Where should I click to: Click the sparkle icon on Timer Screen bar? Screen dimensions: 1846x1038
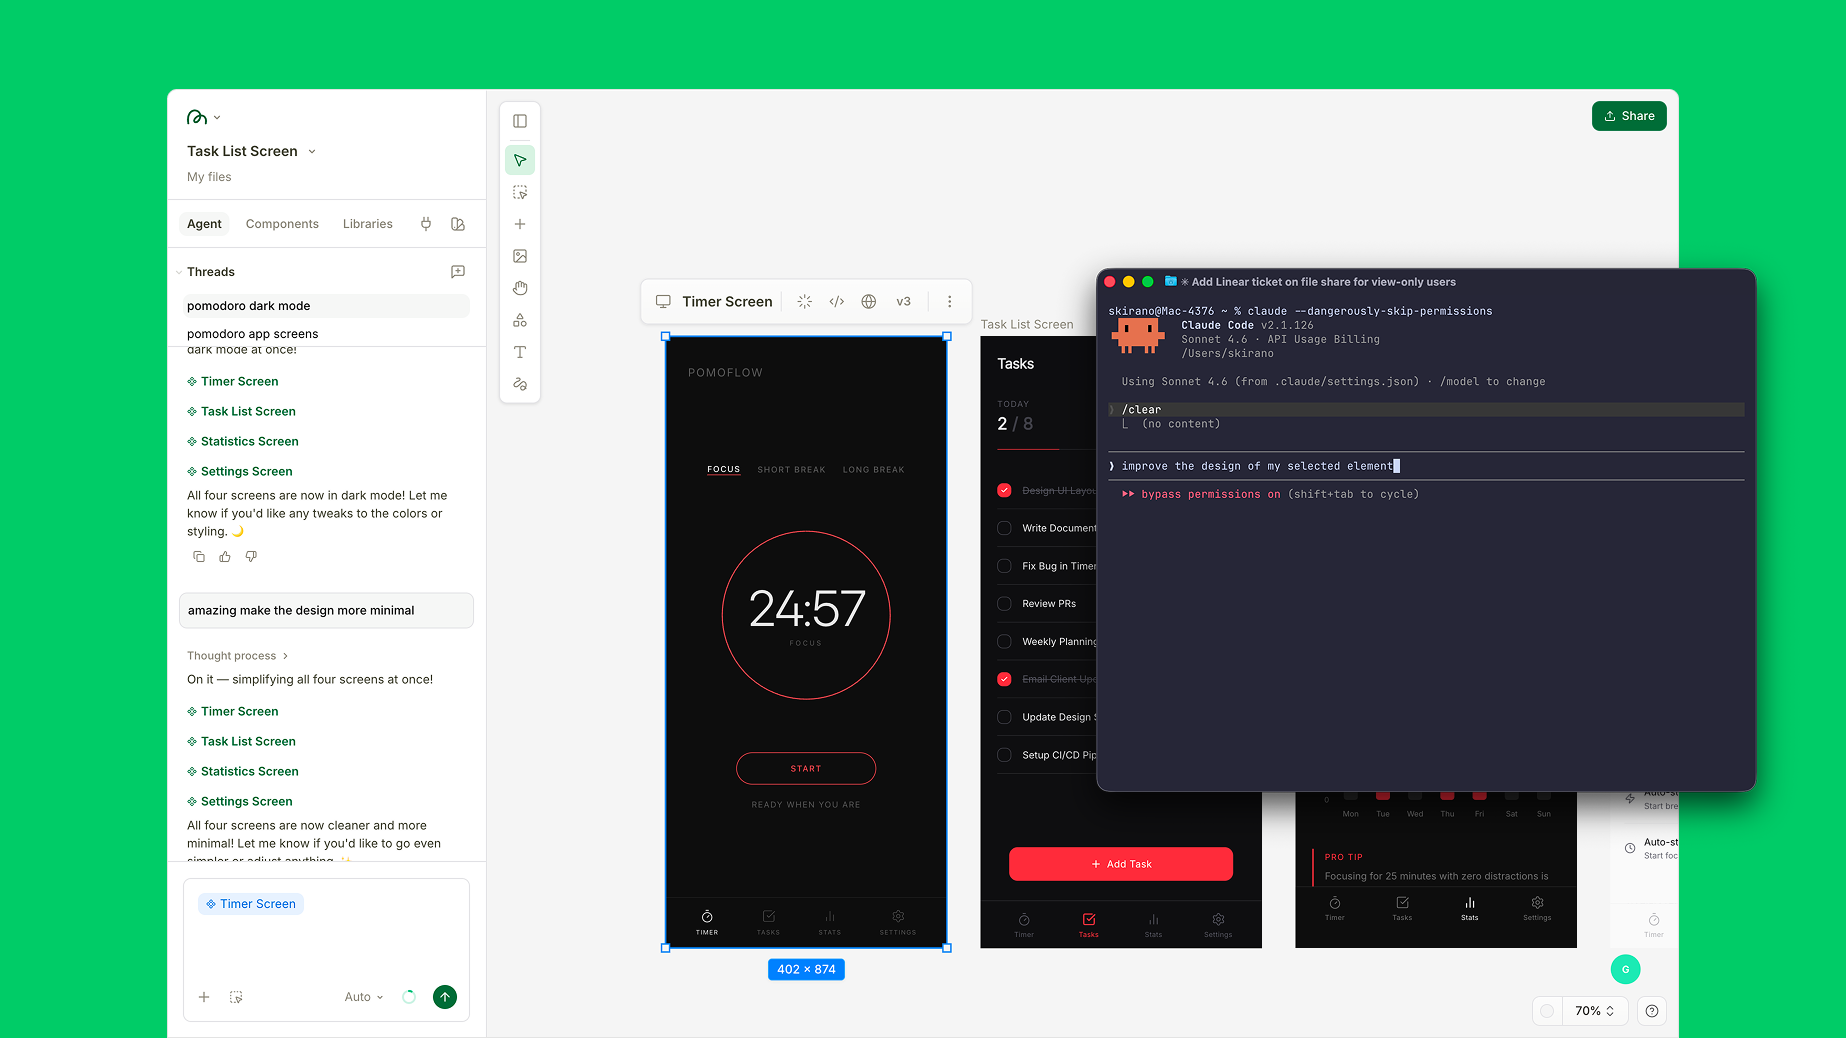pos(805,301)
